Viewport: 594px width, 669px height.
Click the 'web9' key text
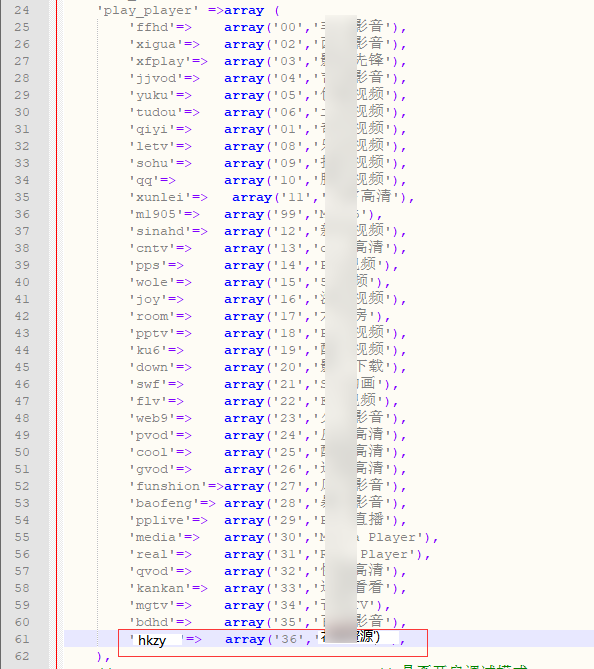pos(152,419)
